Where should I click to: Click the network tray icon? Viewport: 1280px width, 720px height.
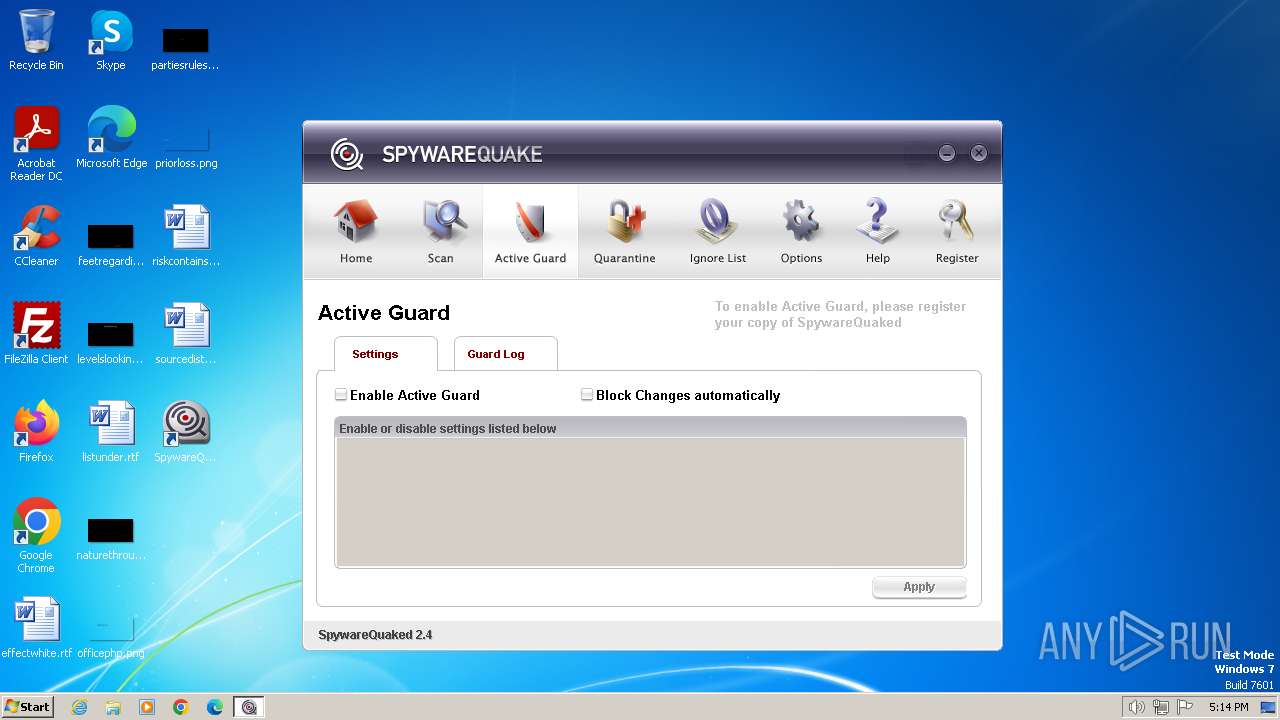tap(1161, 707)
